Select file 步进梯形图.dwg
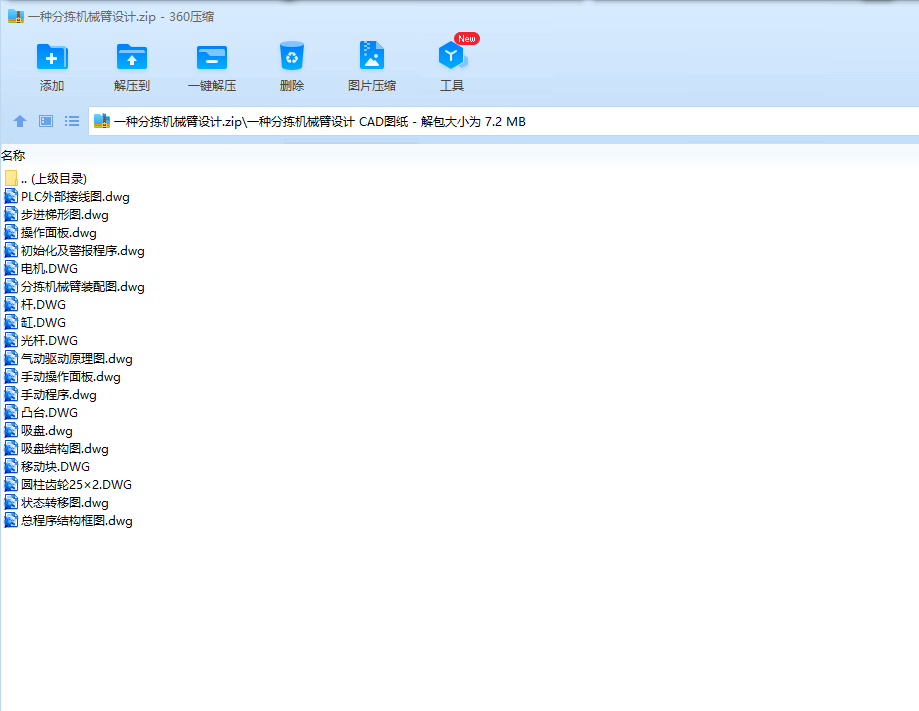Image resolution: width=919 pixels, height=711 pixels. (64, 215)
